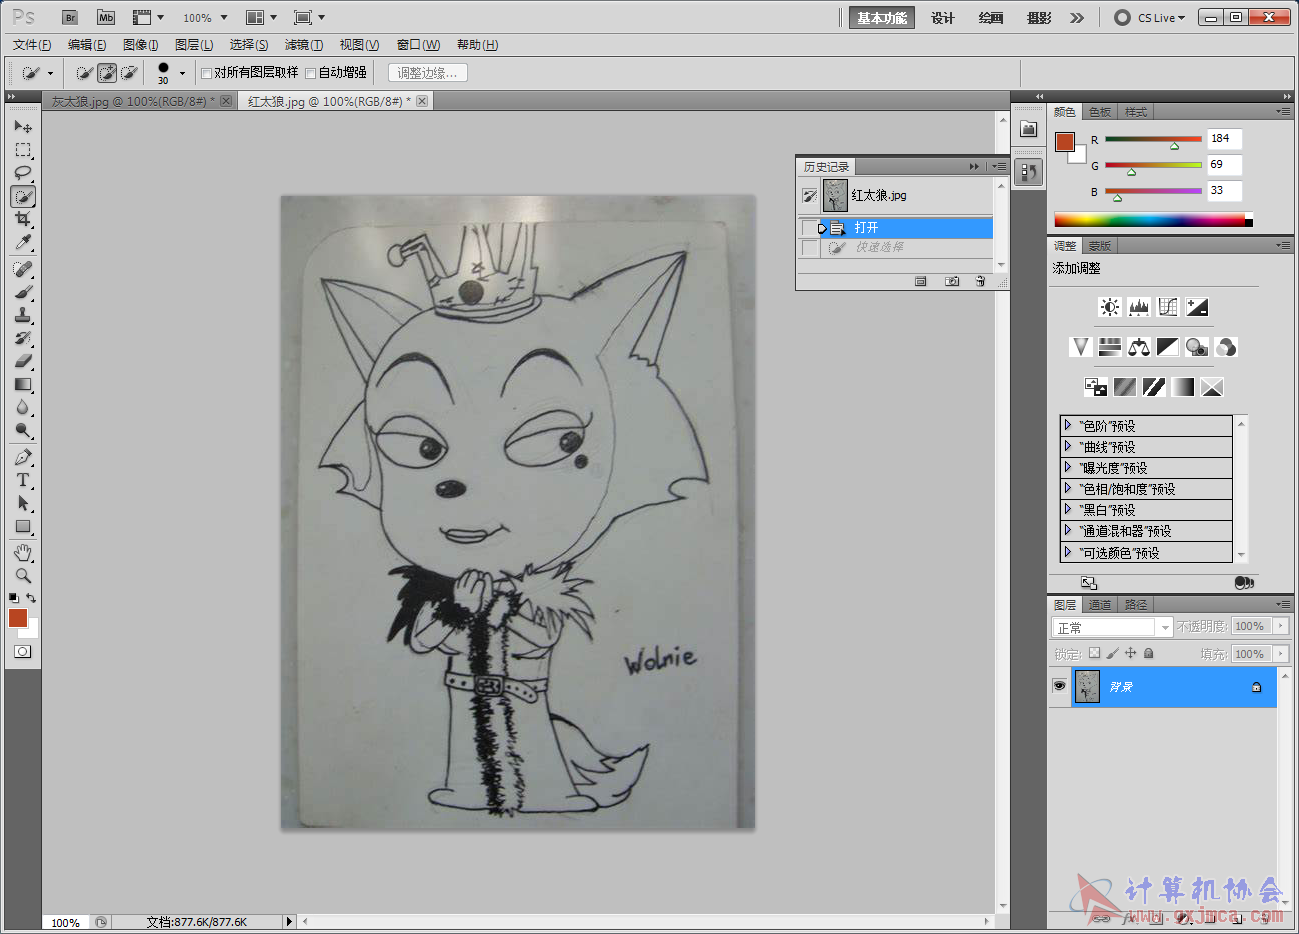Open the CS Live button

pos(1150,18)
